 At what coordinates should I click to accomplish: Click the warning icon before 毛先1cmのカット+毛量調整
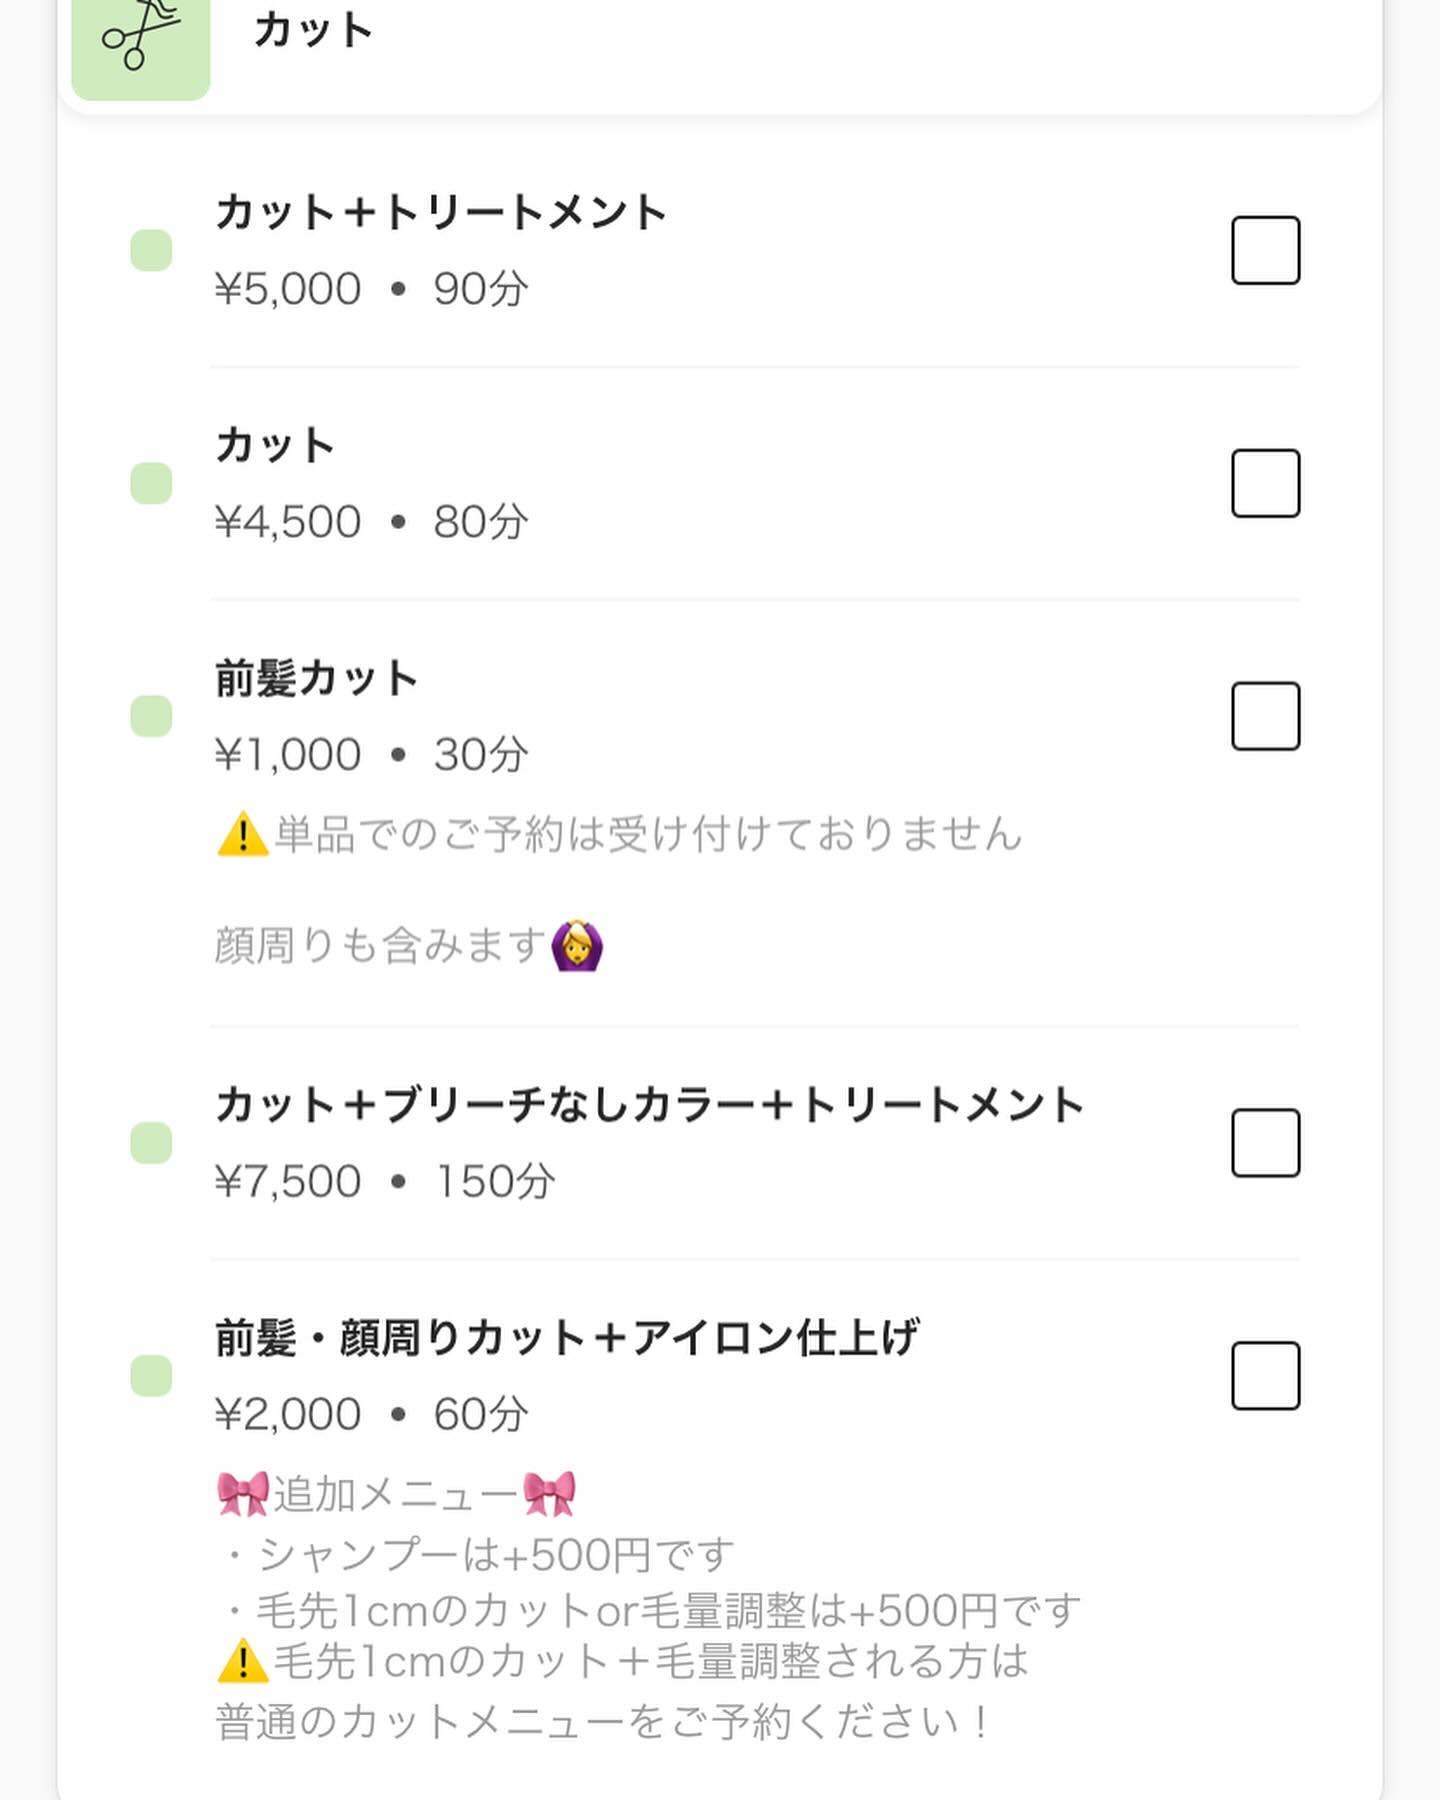click(x=242, y=1663)
